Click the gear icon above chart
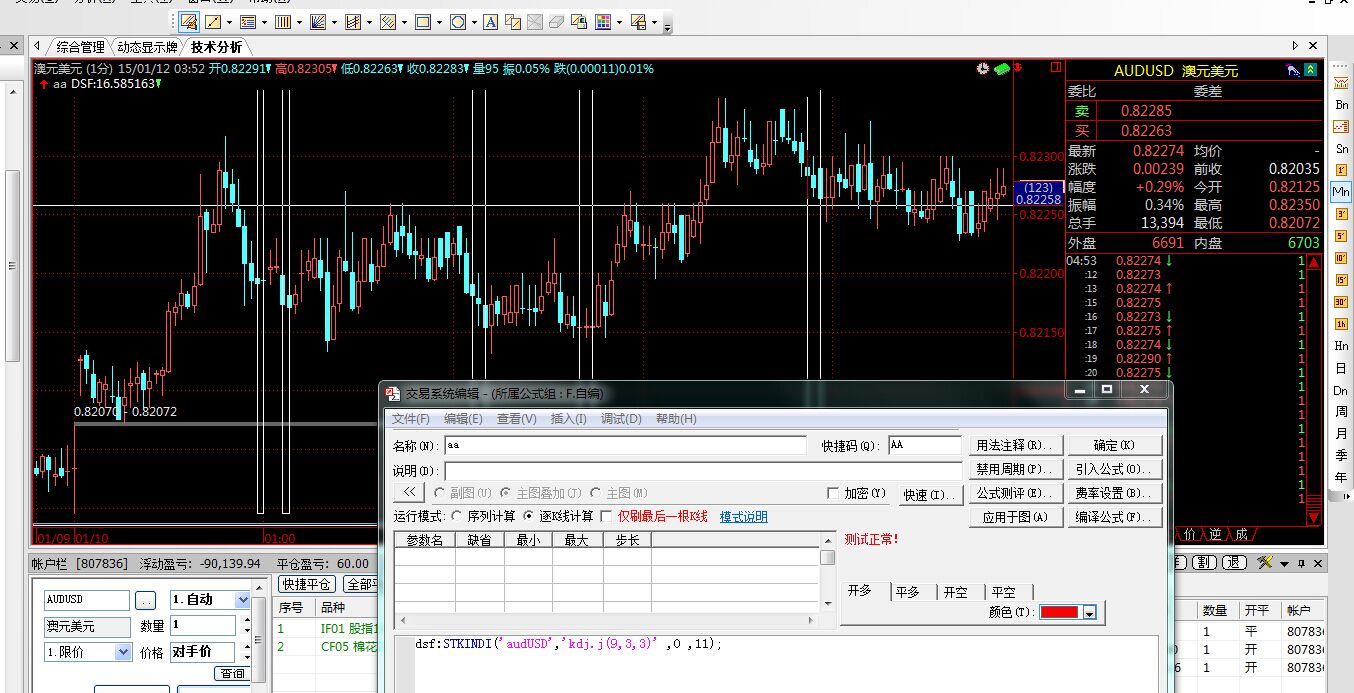Screen dimensions: 1354x693 [x=983, y=68]
